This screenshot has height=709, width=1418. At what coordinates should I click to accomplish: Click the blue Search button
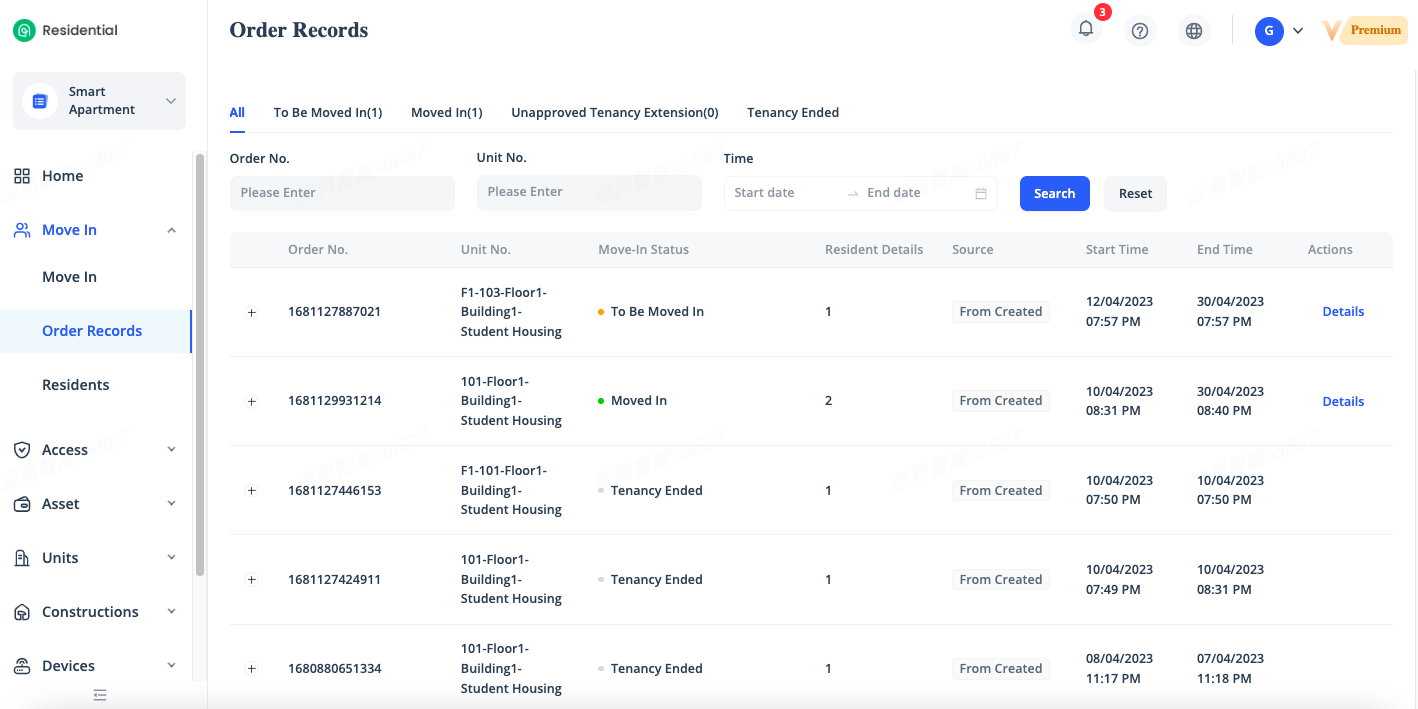[1054, 194]
